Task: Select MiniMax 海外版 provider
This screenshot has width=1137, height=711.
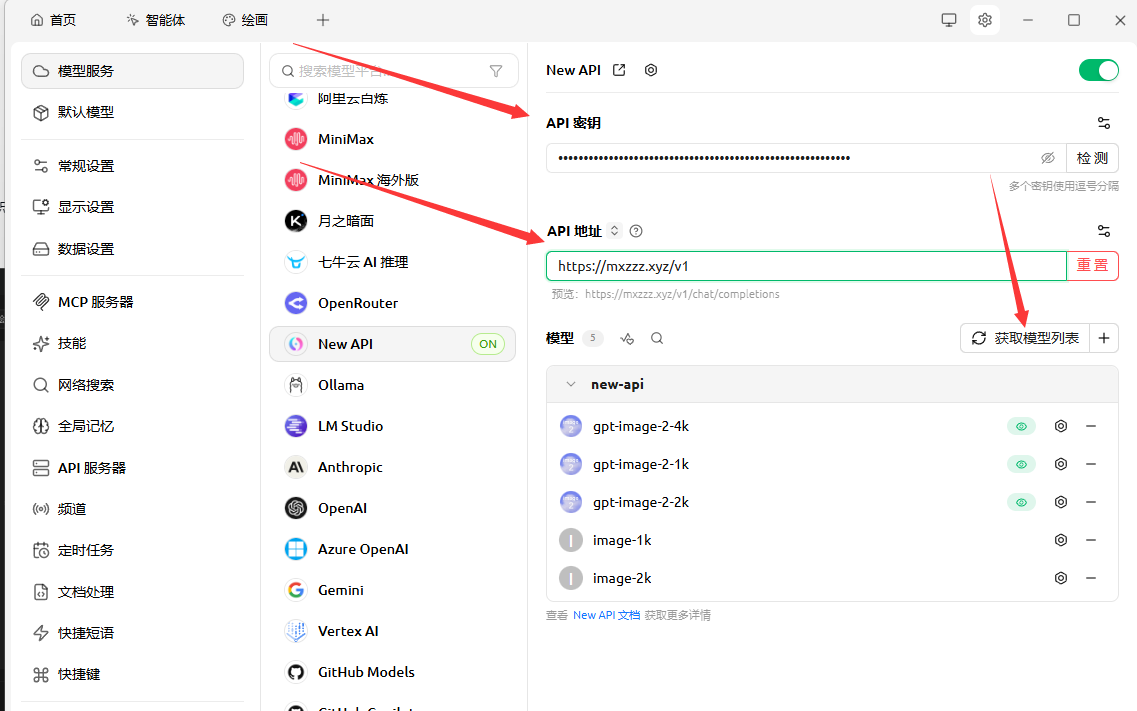Action: 392,180
